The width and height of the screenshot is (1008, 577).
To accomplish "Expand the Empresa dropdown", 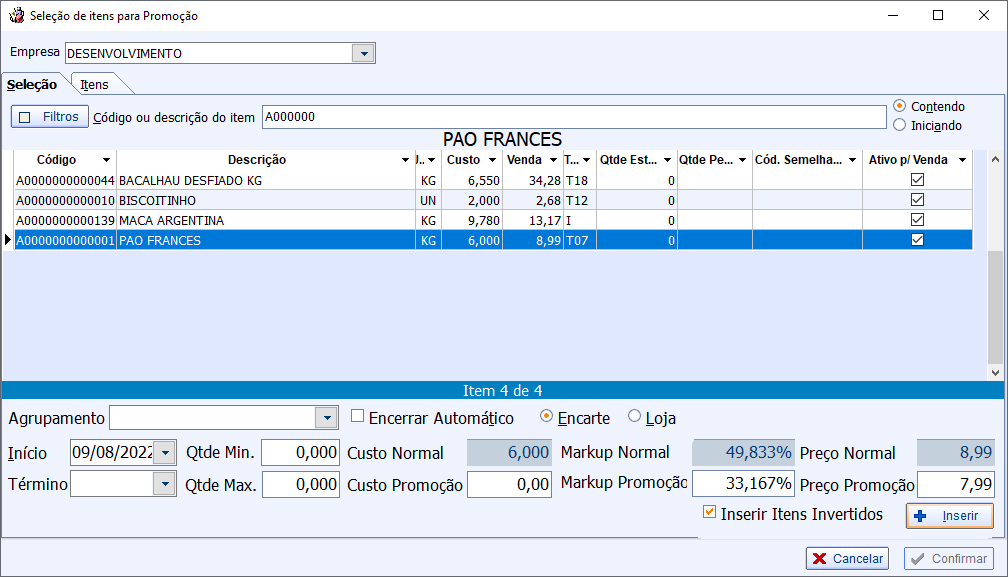I will 364,53.
